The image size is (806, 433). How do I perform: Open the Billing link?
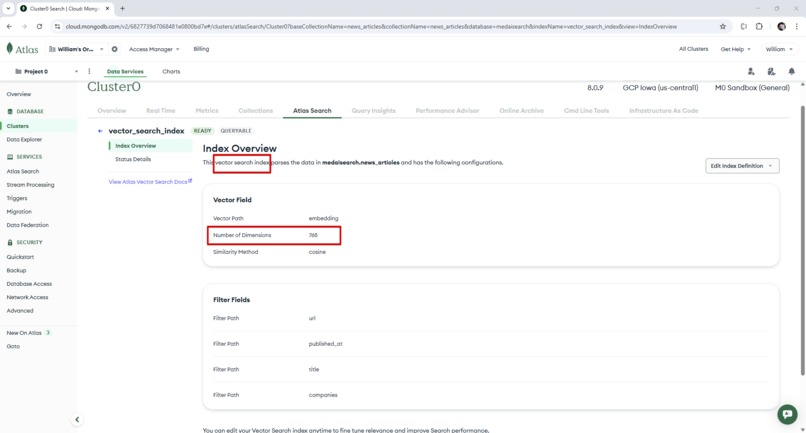pos(201,49)
